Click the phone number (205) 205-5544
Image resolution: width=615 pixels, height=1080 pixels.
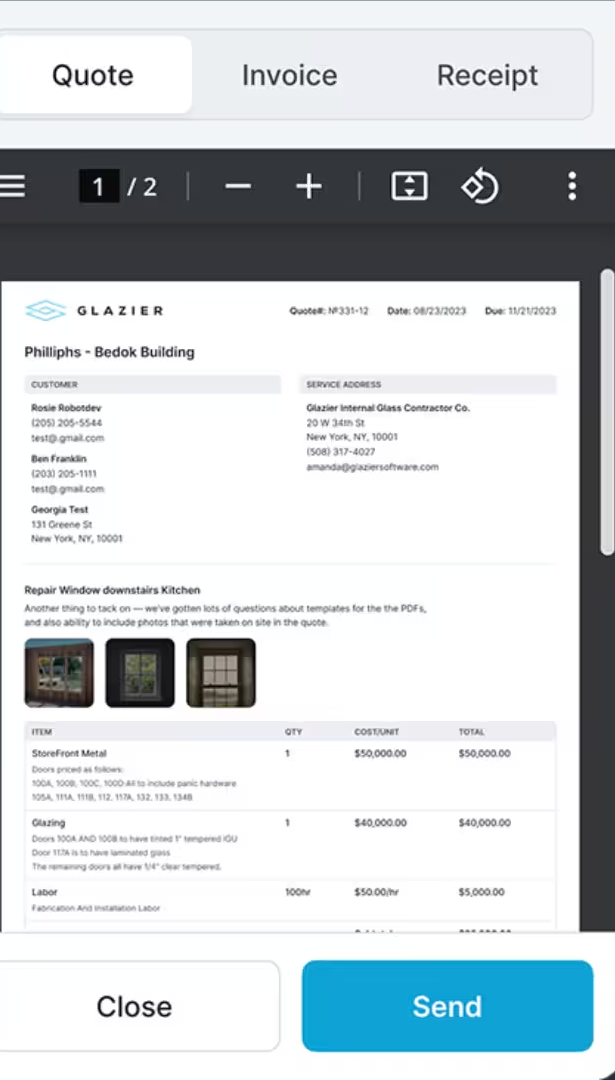[x=66, y=423]
